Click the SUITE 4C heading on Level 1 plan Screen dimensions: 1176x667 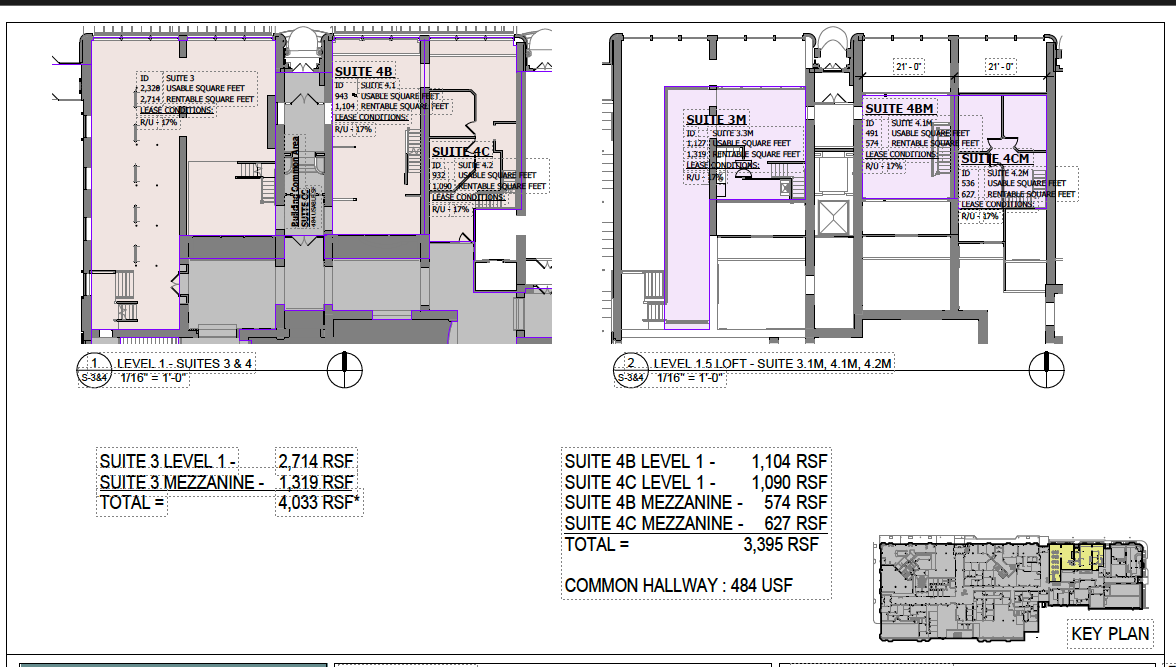(460, 152)
